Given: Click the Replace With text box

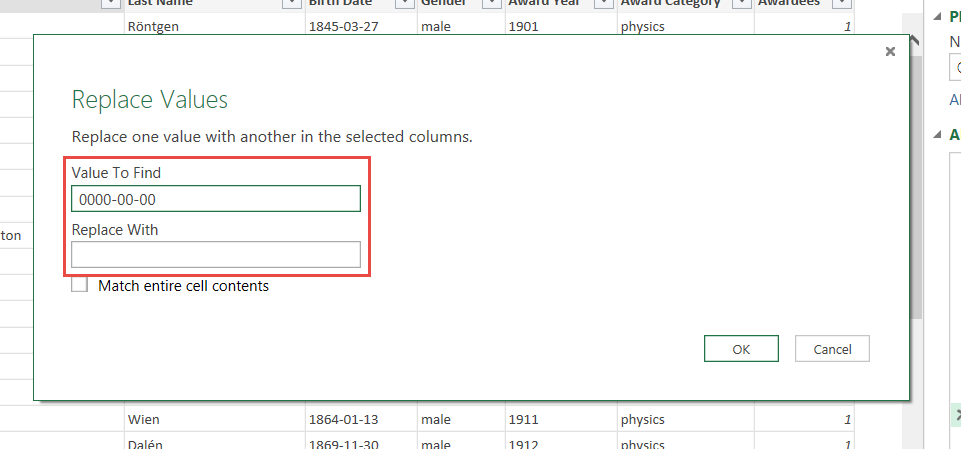Looking at the screenshot, I should click(215, 255).
